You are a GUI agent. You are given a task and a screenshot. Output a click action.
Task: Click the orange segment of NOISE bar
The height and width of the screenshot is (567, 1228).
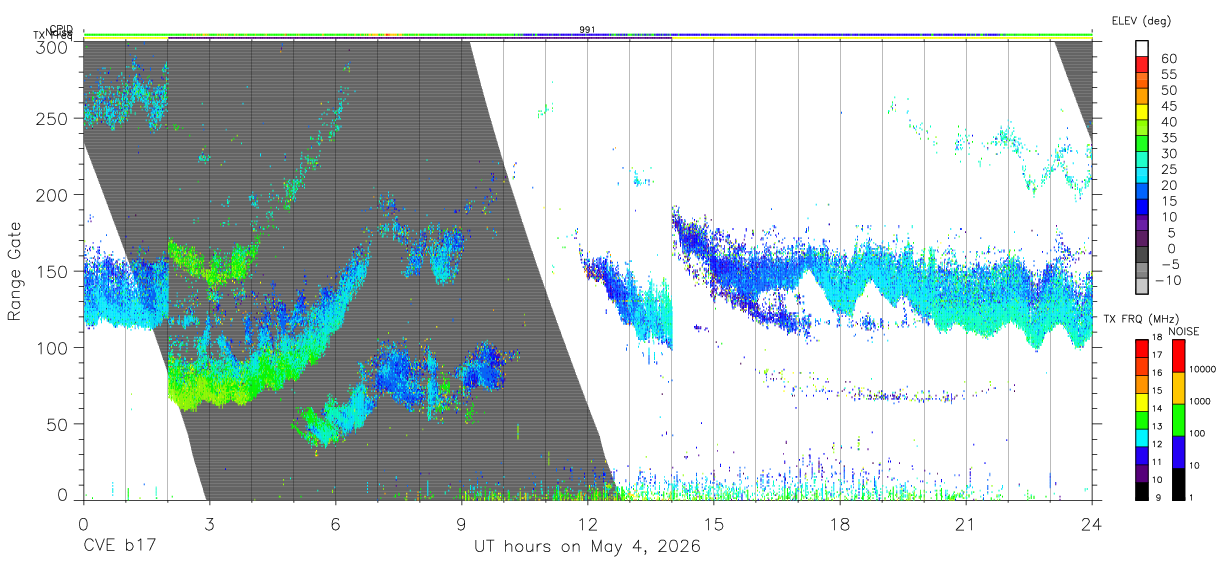coord(1179,388)
